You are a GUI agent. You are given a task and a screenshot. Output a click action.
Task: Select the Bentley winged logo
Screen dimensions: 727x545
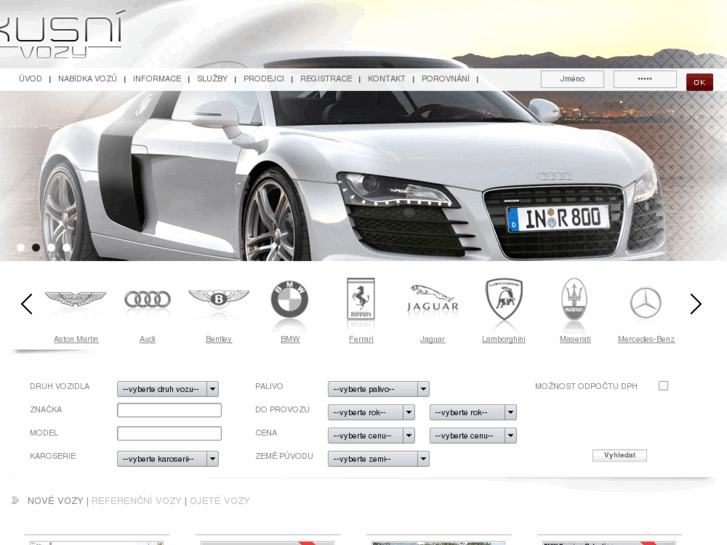click(x=219, y=298)
